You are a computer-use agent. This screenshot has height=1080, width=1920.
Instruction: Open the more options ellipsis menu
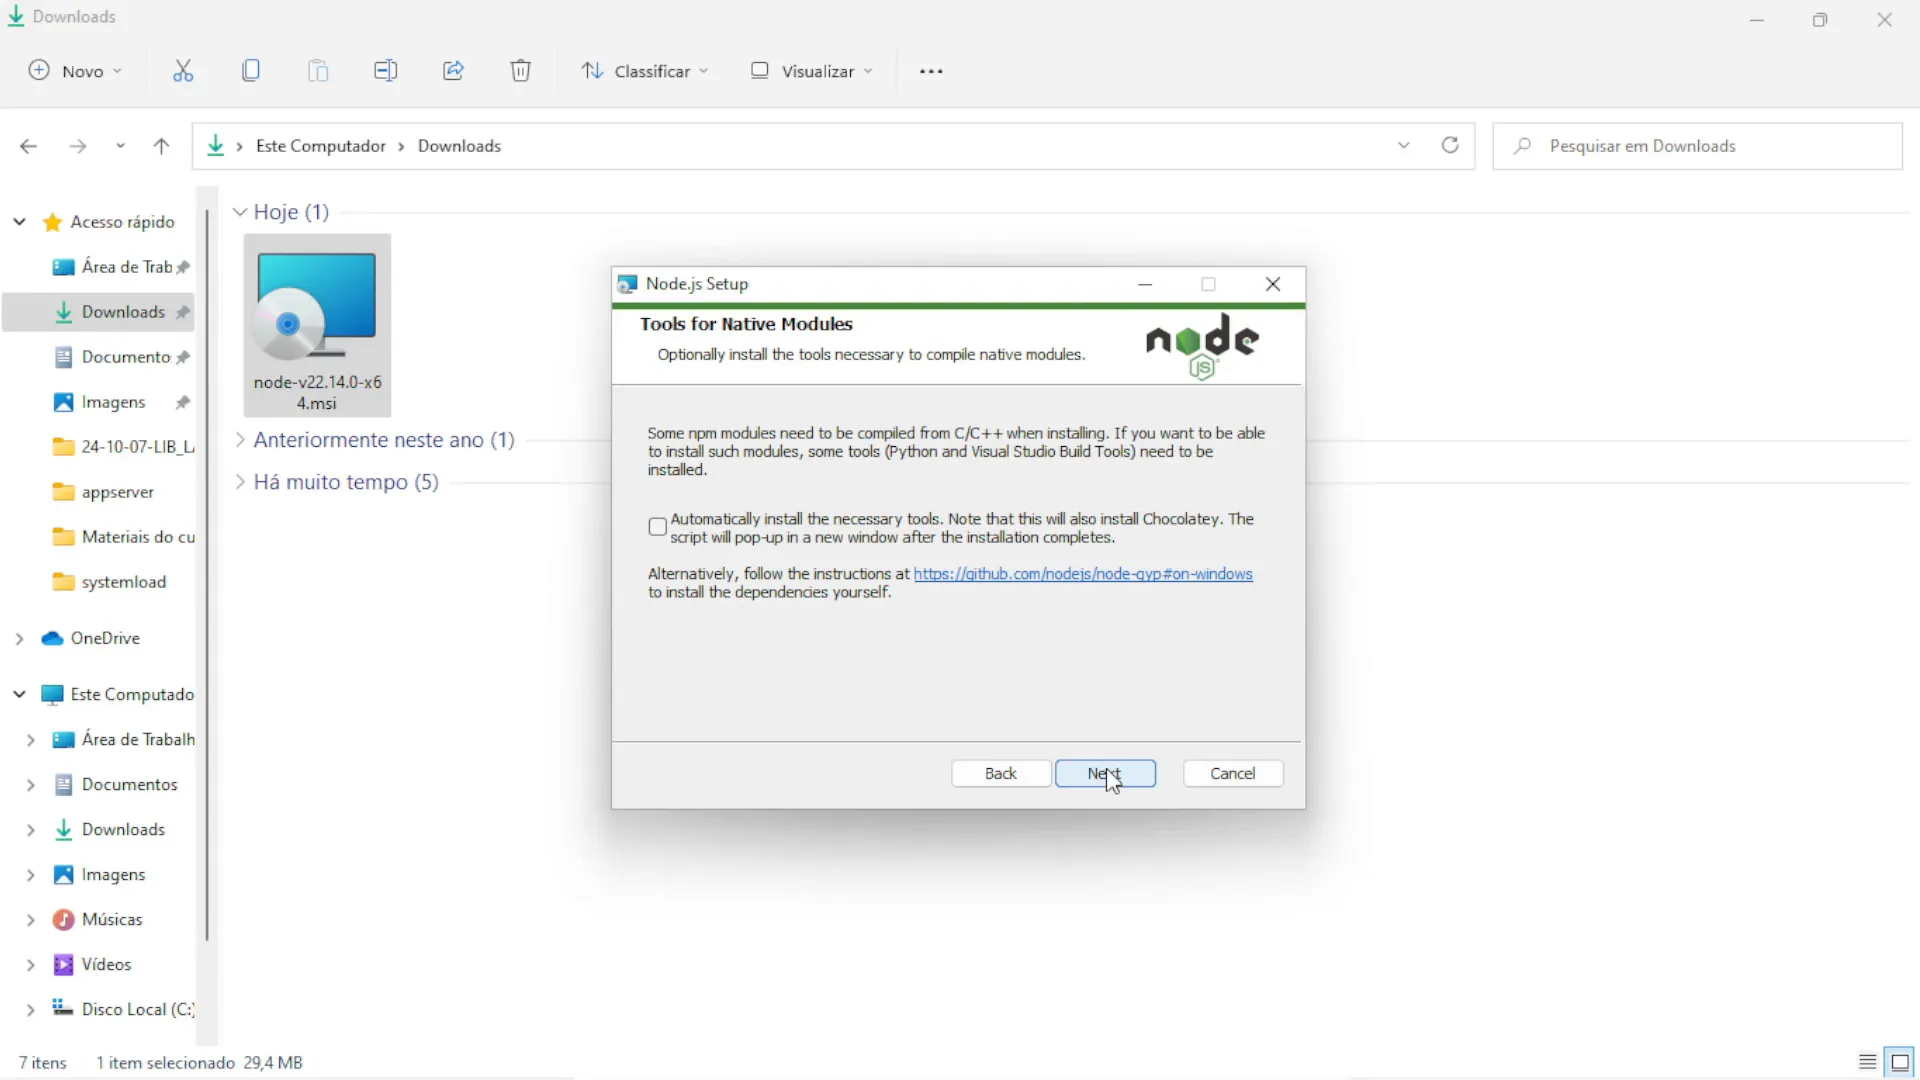931,71
